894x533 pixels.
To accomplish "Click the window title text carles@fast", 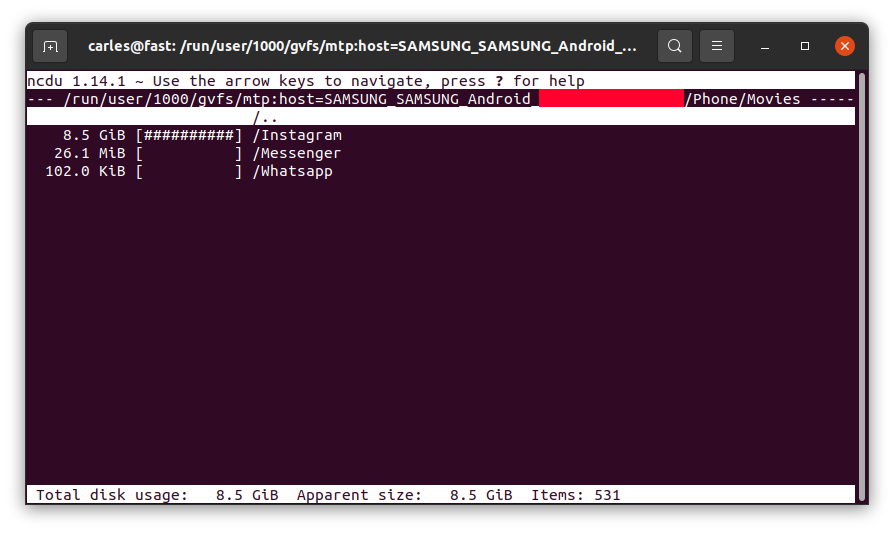I will pos(132,46).
